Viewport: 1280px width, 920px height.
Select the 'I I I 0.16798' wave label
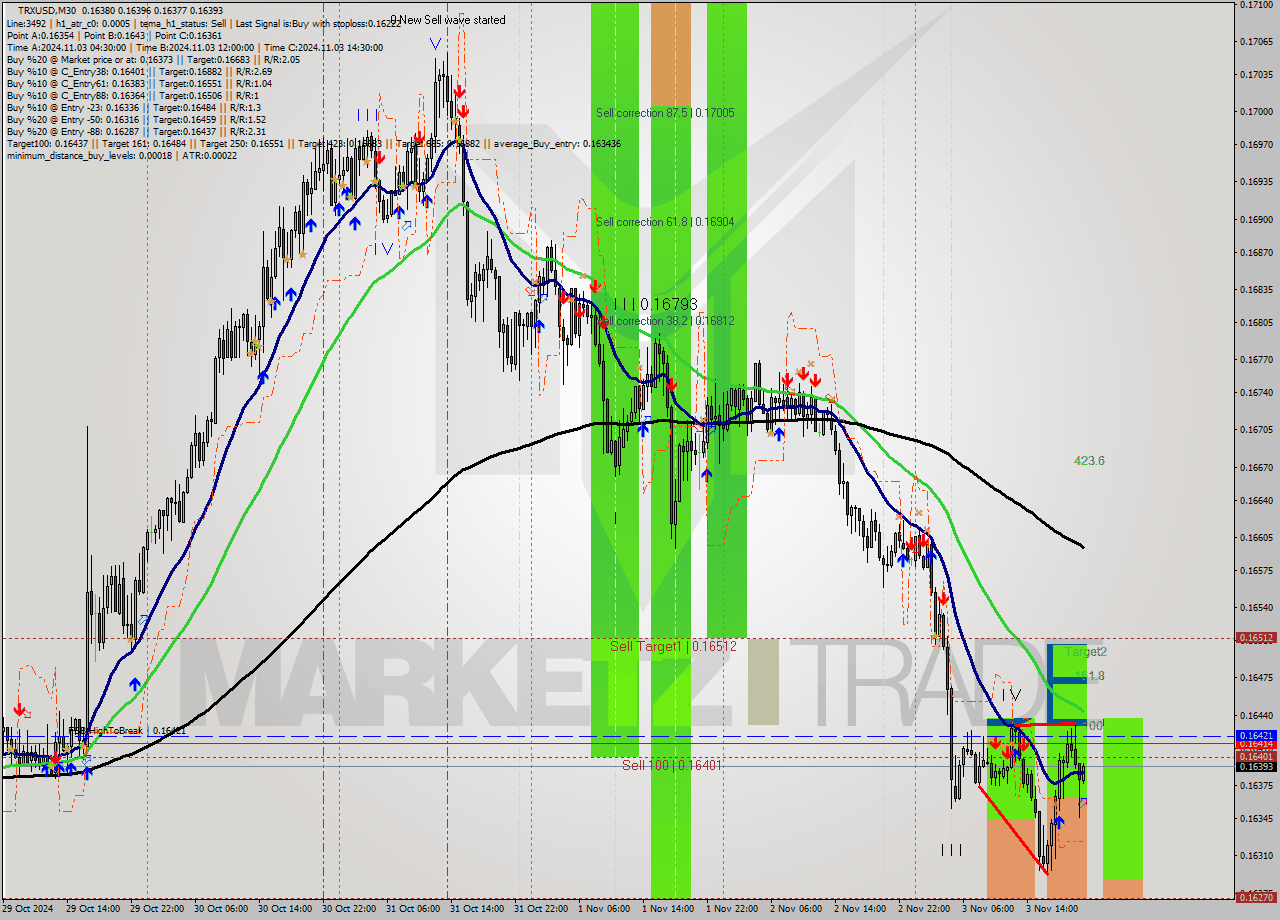tap(656, 303)
